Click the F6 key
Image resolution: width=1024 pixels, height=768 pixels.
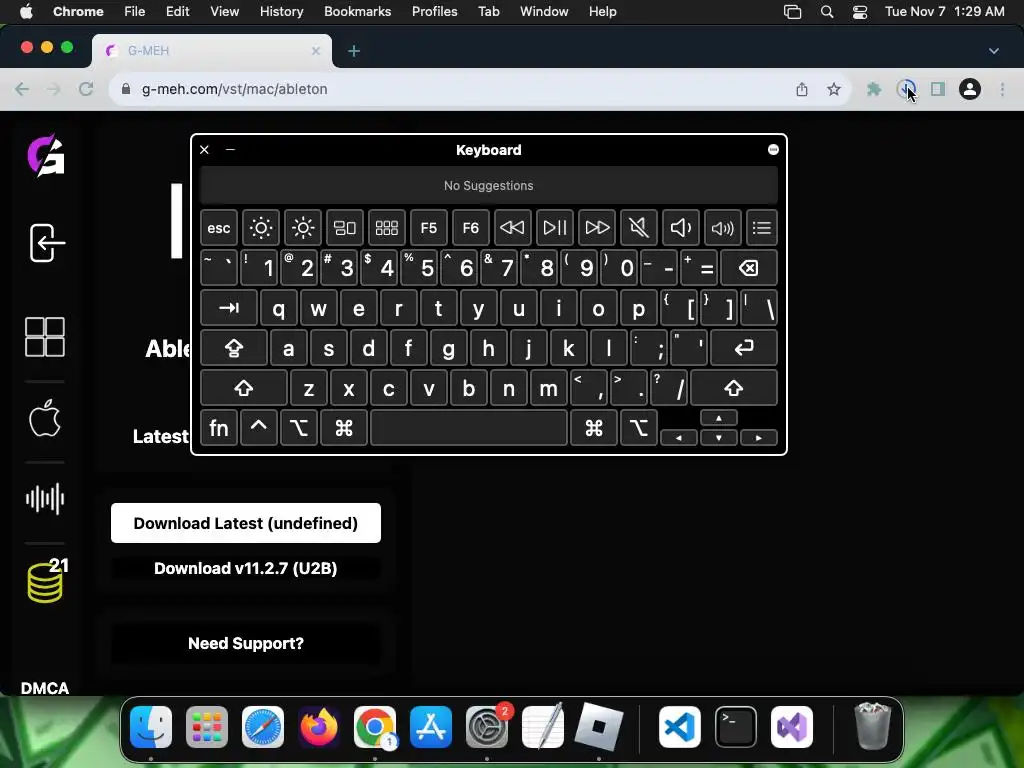pyautogui.click(x=470, y=228)
